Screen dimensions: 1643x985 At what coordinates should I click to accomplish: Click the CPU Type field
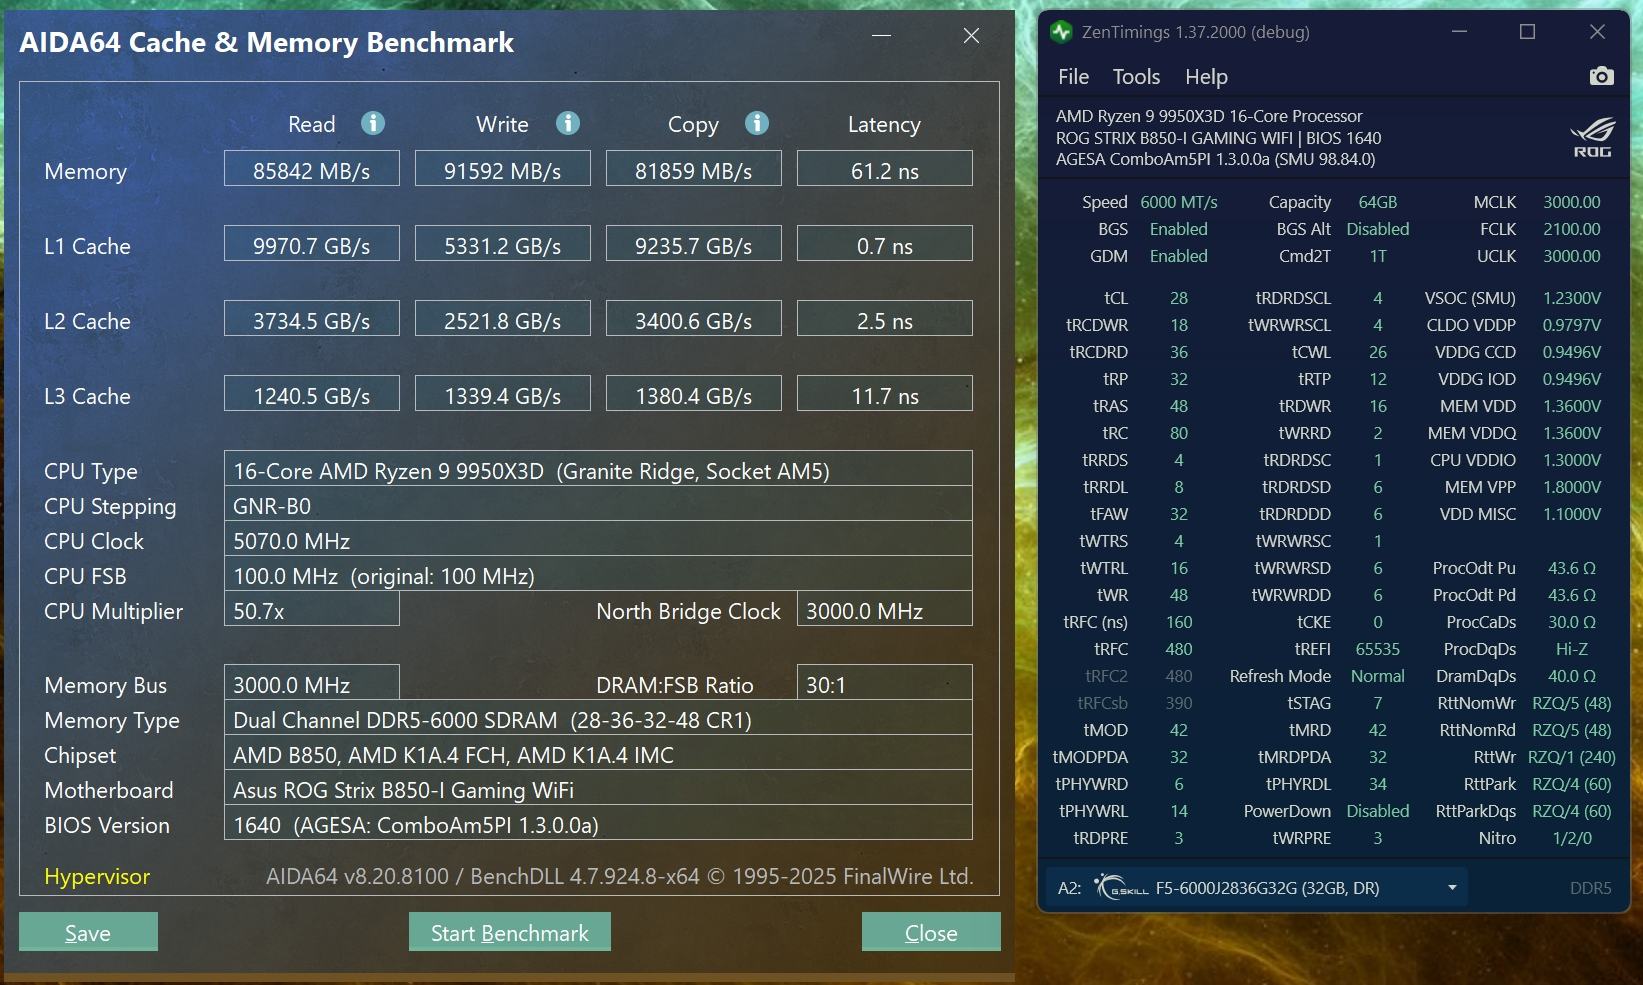(x=598, y=469)
